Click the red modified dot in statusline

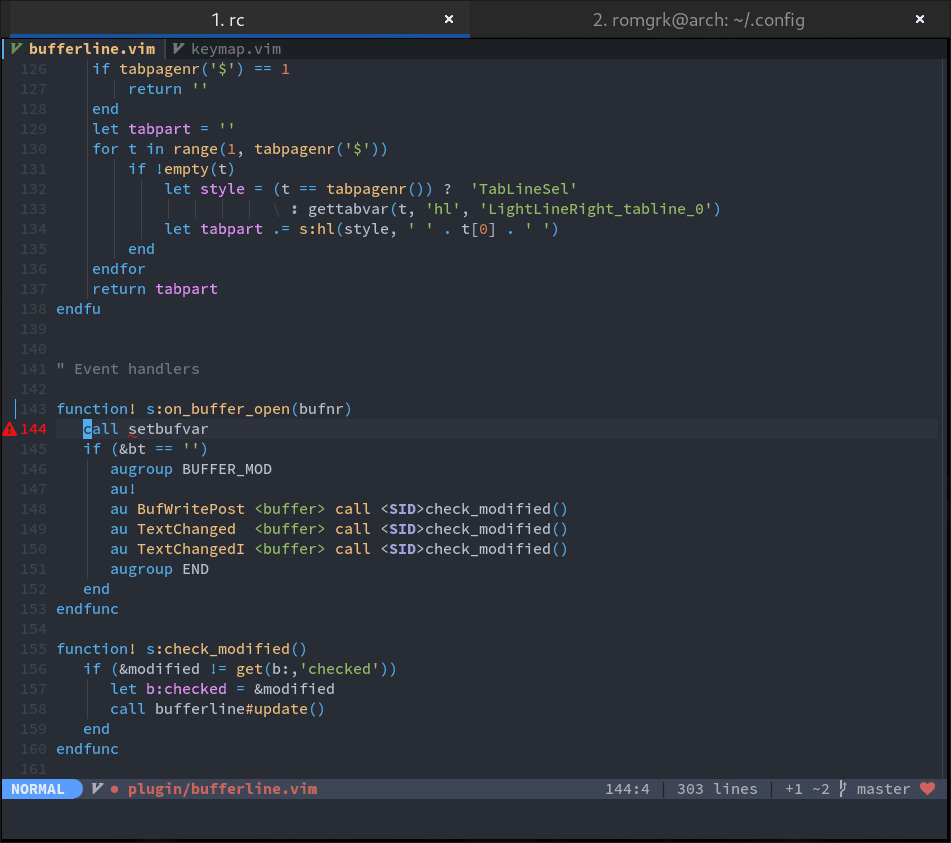[115, 790]
